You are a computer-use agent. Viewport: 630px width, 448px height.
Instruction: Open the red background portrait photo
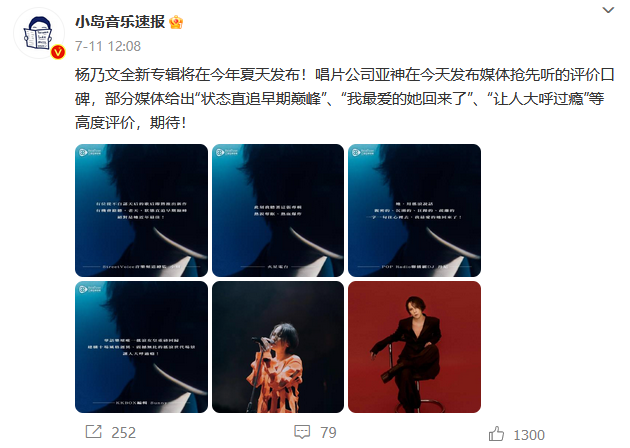coord(415,347)
